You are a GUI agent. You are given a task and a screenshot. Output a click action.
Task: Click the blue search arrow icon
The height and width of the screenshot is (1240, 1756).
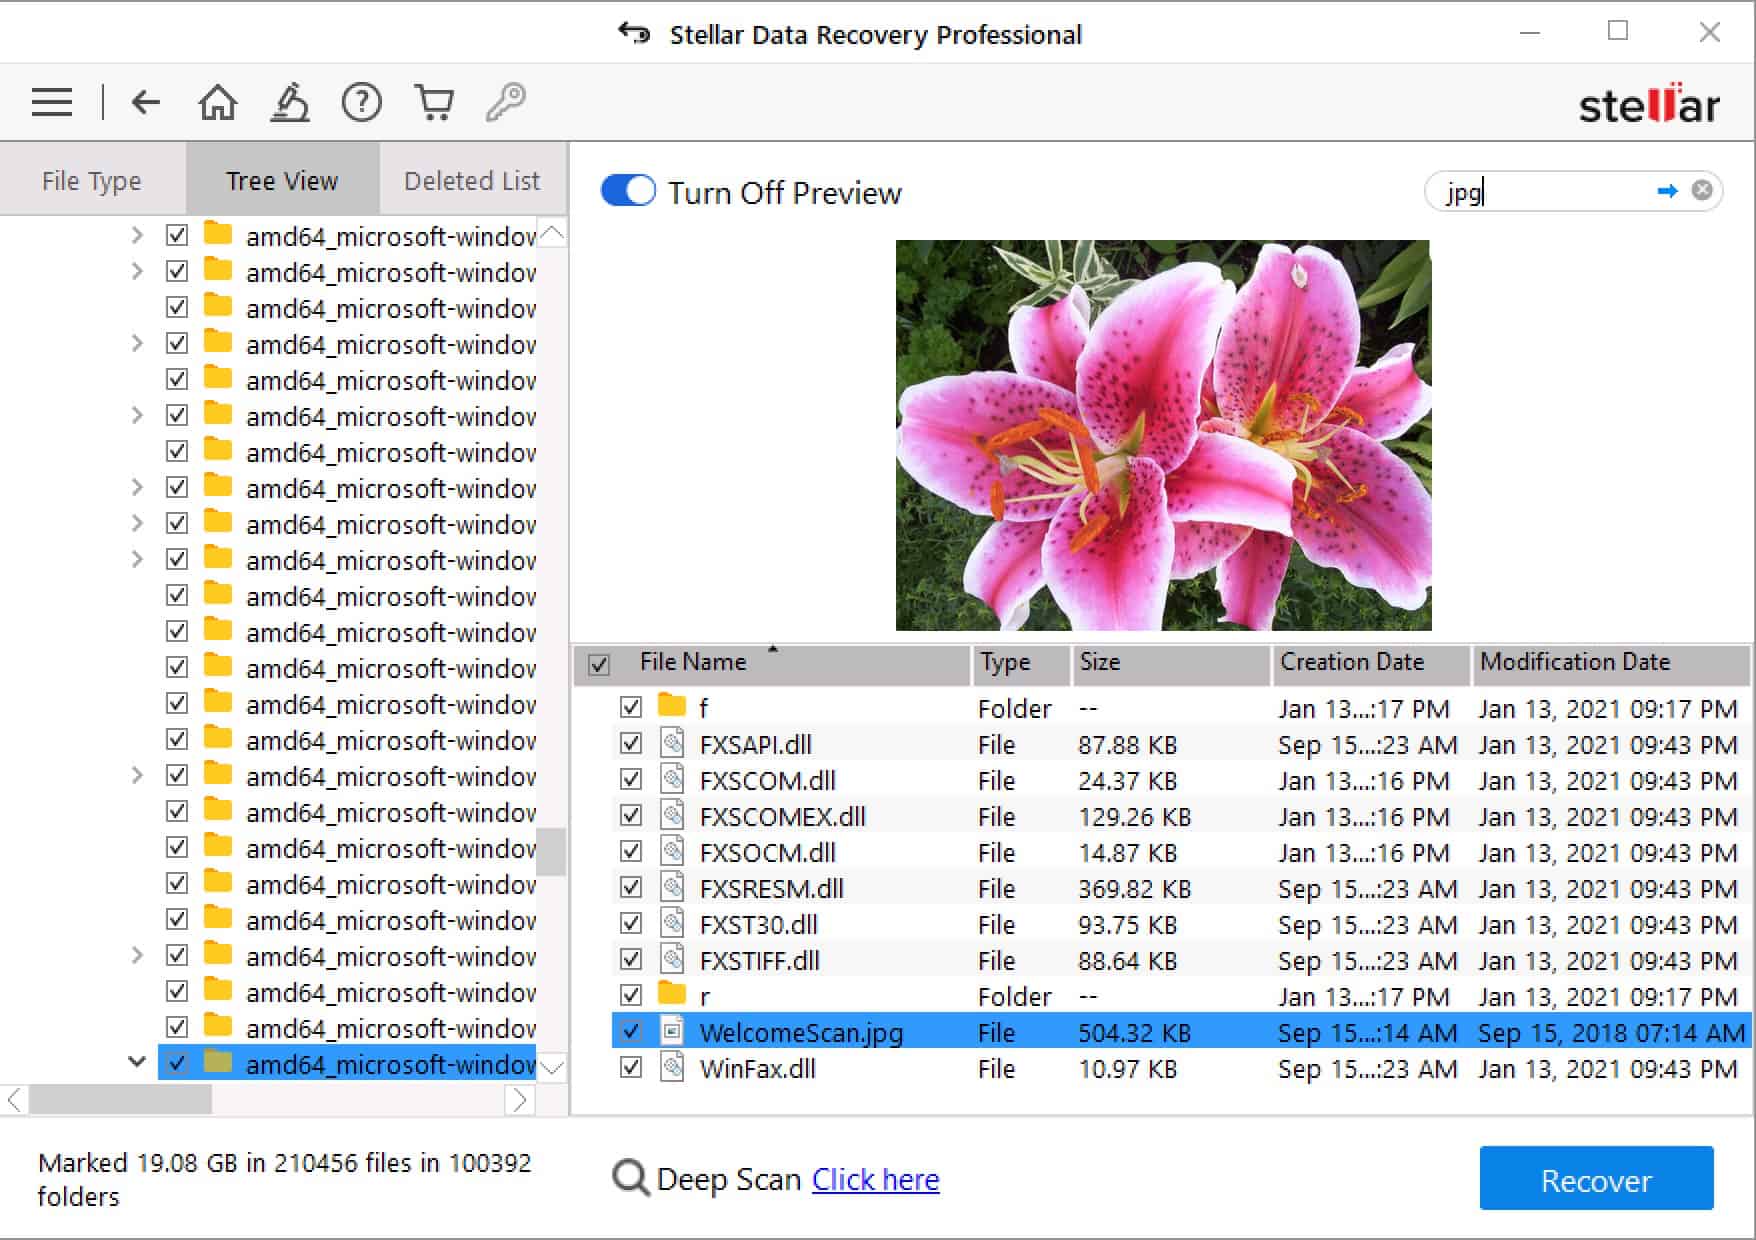[x=1667, y=190]
